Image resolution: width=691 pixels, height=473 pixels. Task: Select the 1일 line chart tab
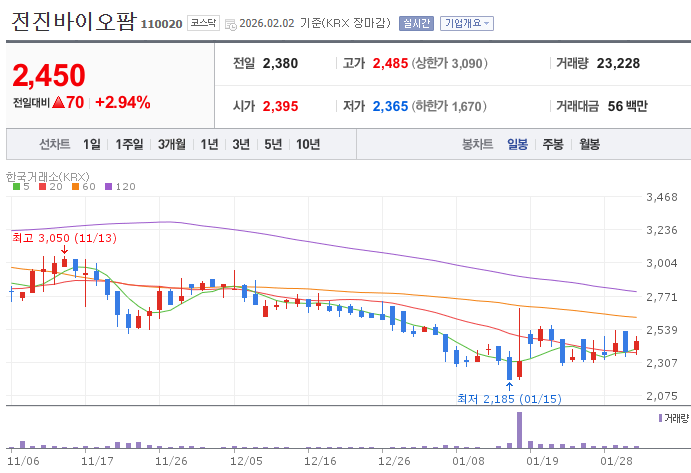click(92, 144)
